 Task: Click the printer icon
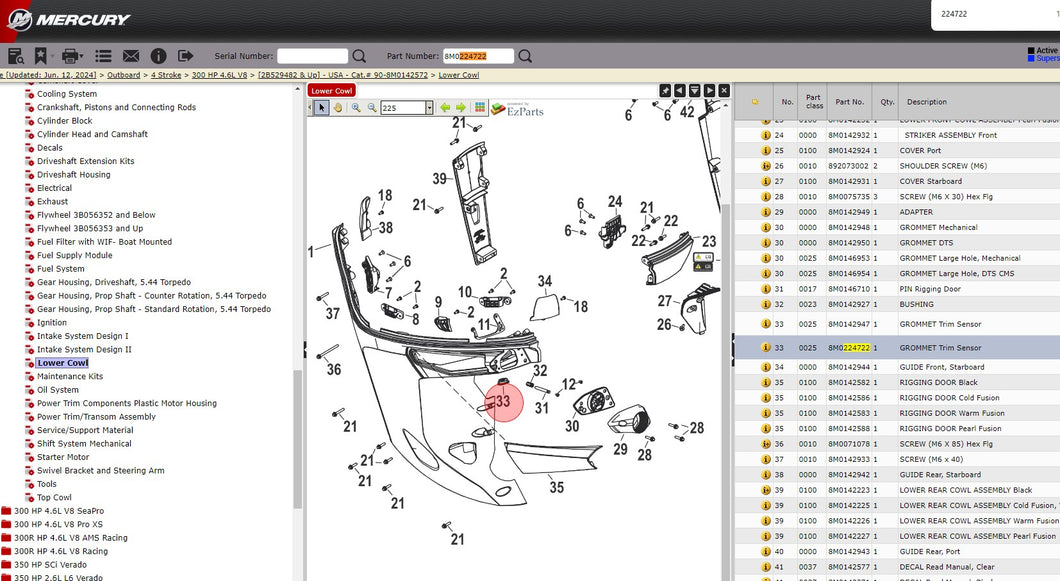click(x=70, y=55)
